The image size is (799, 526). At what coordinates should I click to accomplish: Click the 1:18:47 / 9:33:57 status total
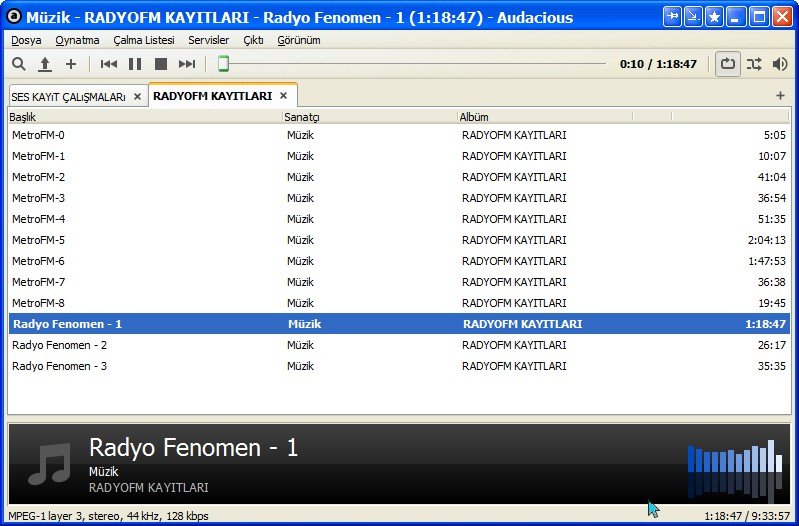click(x=747, y=516)
